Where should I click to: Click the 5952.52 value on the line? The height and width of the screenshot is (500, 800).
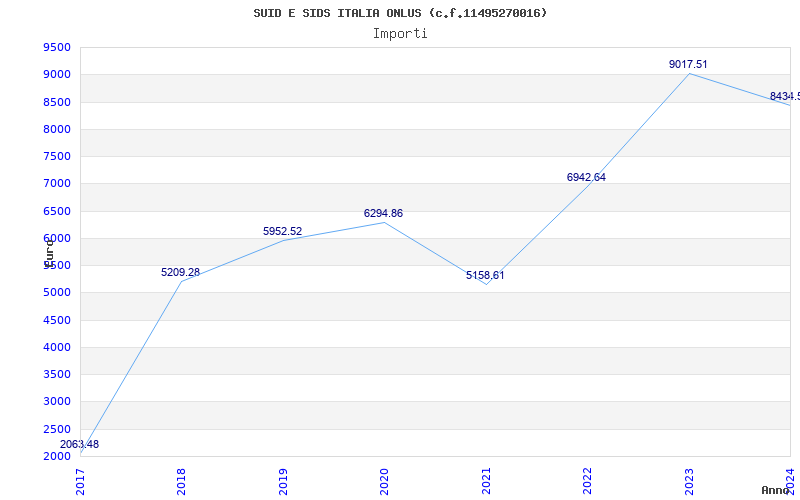(x=283, y=231)
